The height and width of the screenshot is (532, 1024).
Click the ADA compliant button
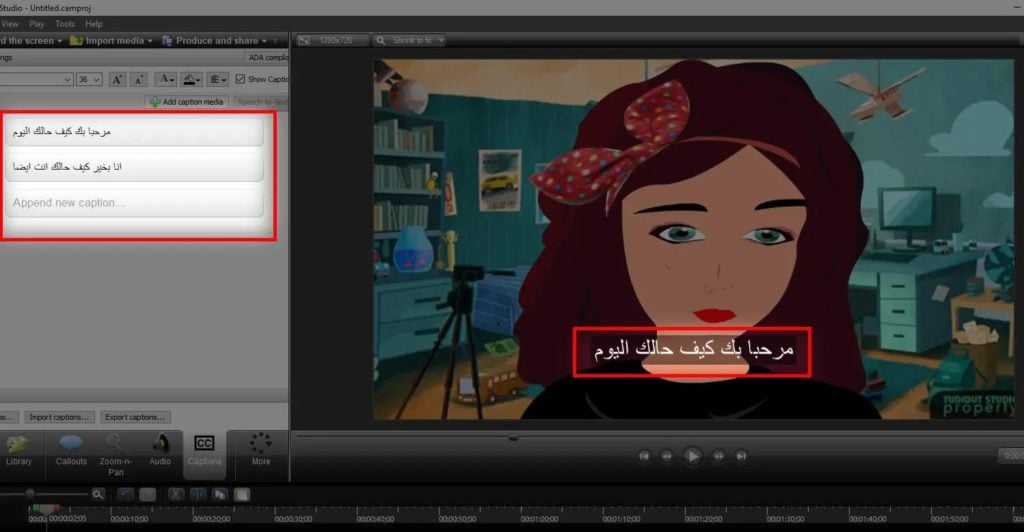point(268,57)
